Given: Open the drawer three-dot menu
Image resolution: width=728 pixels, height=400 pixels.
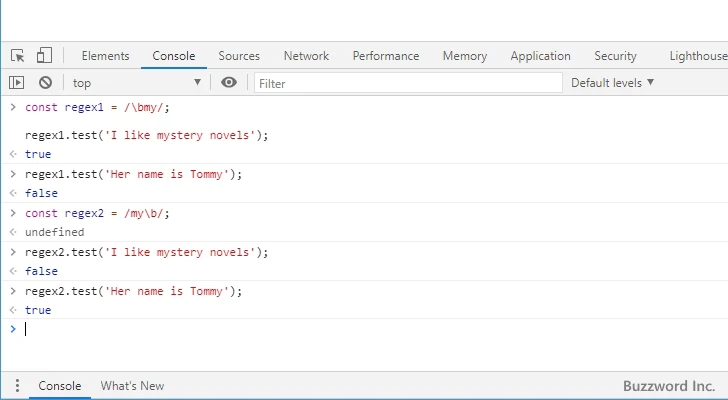Looking at the screenshot, I should click(17, 386).
